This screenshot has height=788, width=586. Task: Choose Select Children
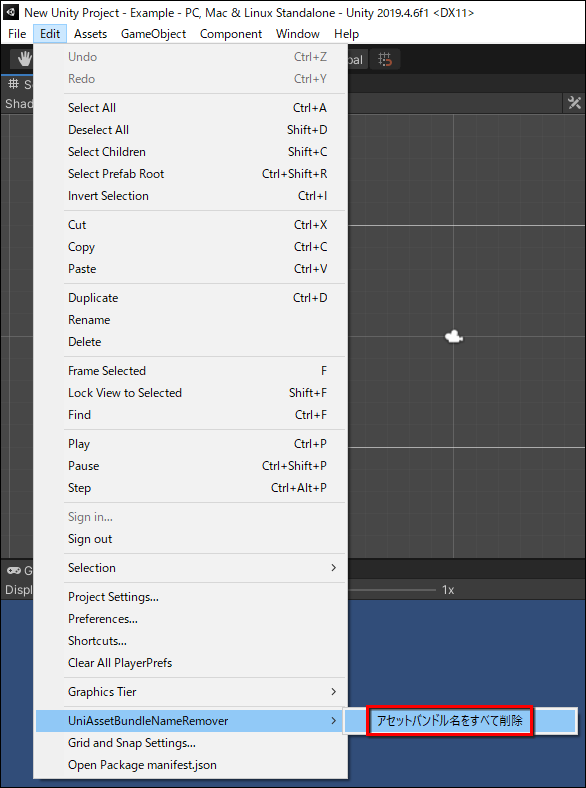click(190, 152)
